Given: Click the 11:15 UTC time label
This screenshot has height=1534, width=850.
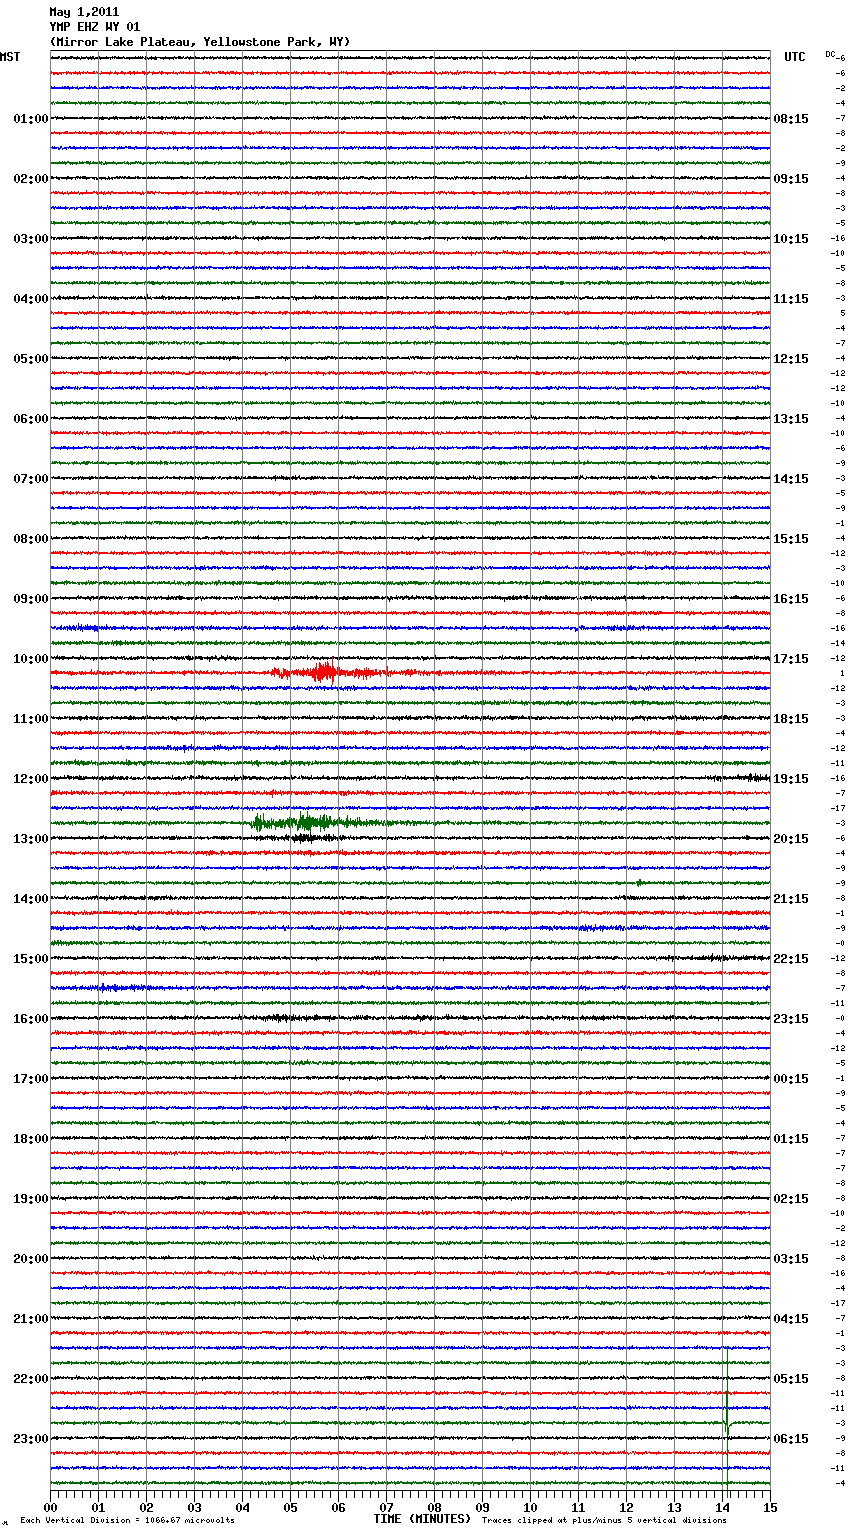Looking at the screenshot, I should tap(791, 299).
